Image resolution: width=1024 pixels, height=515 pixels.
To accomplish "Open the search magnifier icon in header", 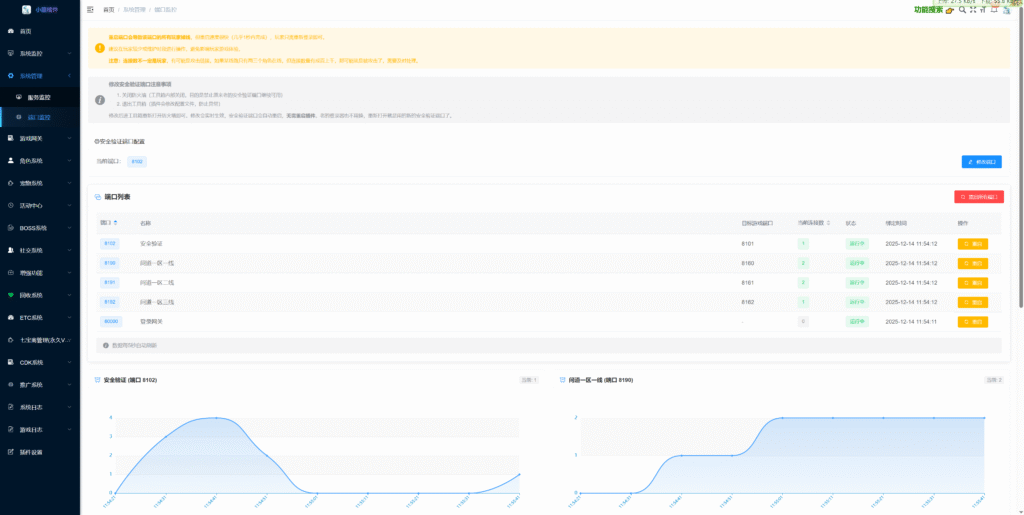I will click(x=963, y=10).
